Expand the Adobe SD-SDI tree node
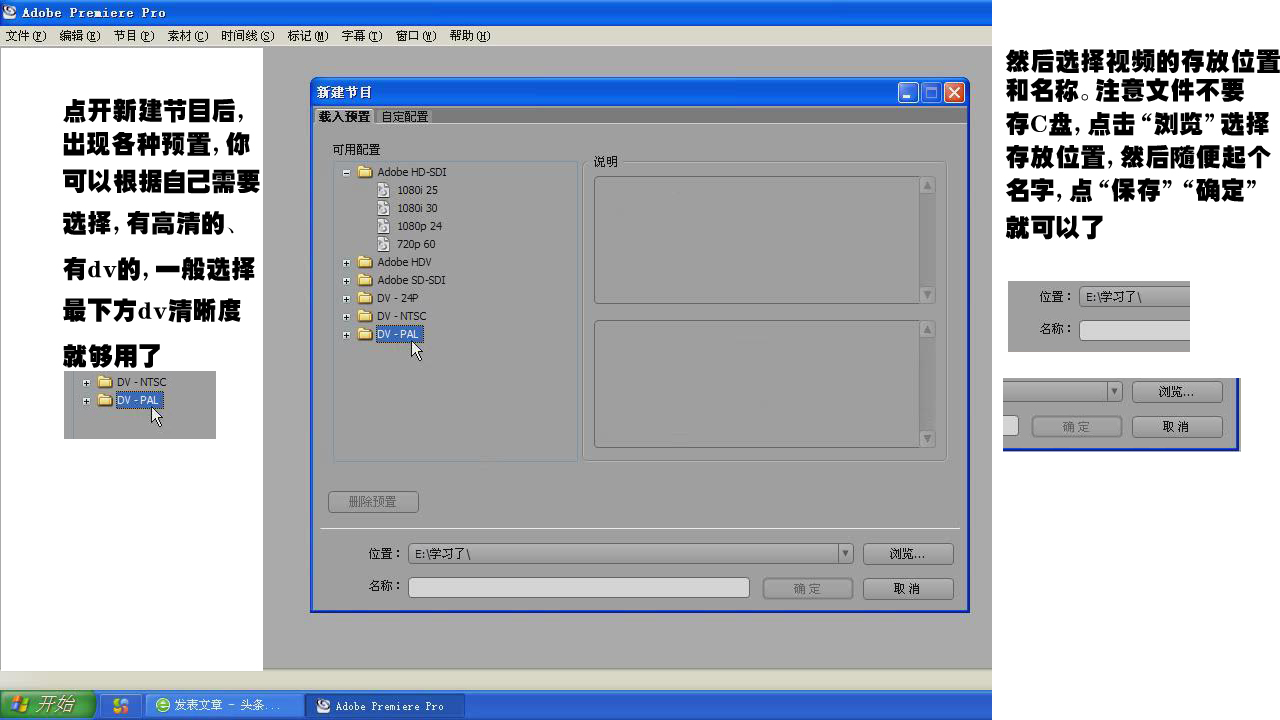 347,281
